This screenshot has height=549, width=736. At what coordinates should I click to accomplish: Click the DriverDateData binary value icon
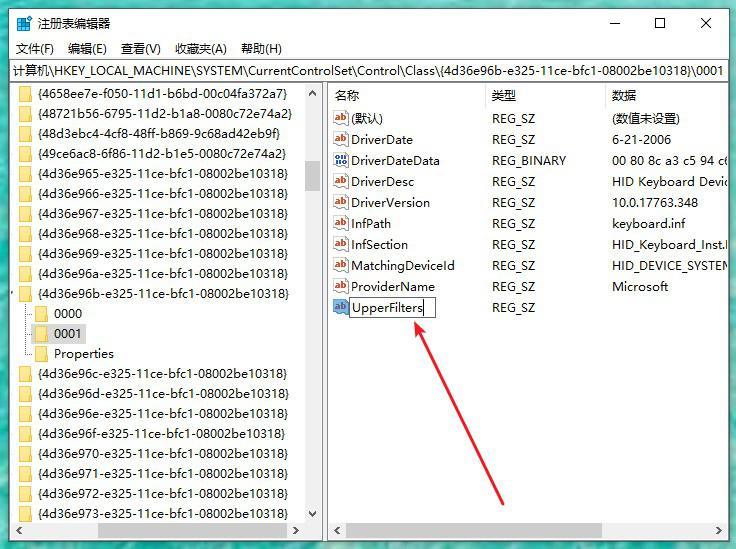(x=341, y=161)
